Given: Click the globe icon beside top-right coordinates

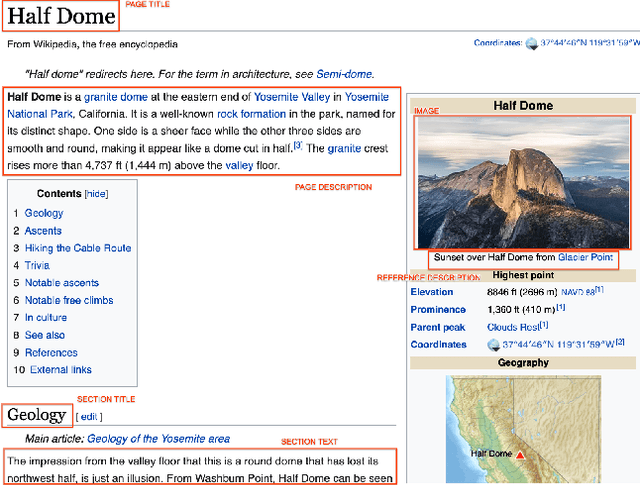Looking at the screenshot, I should tap(531, 44).
